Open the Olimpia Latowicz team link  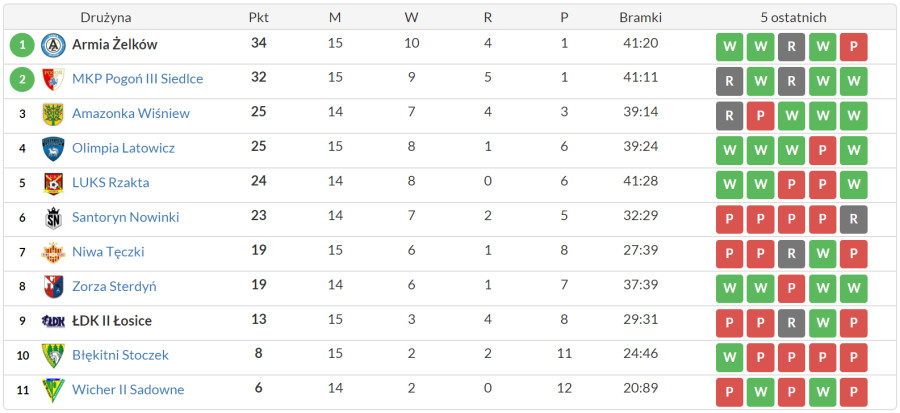coord(123,148)
